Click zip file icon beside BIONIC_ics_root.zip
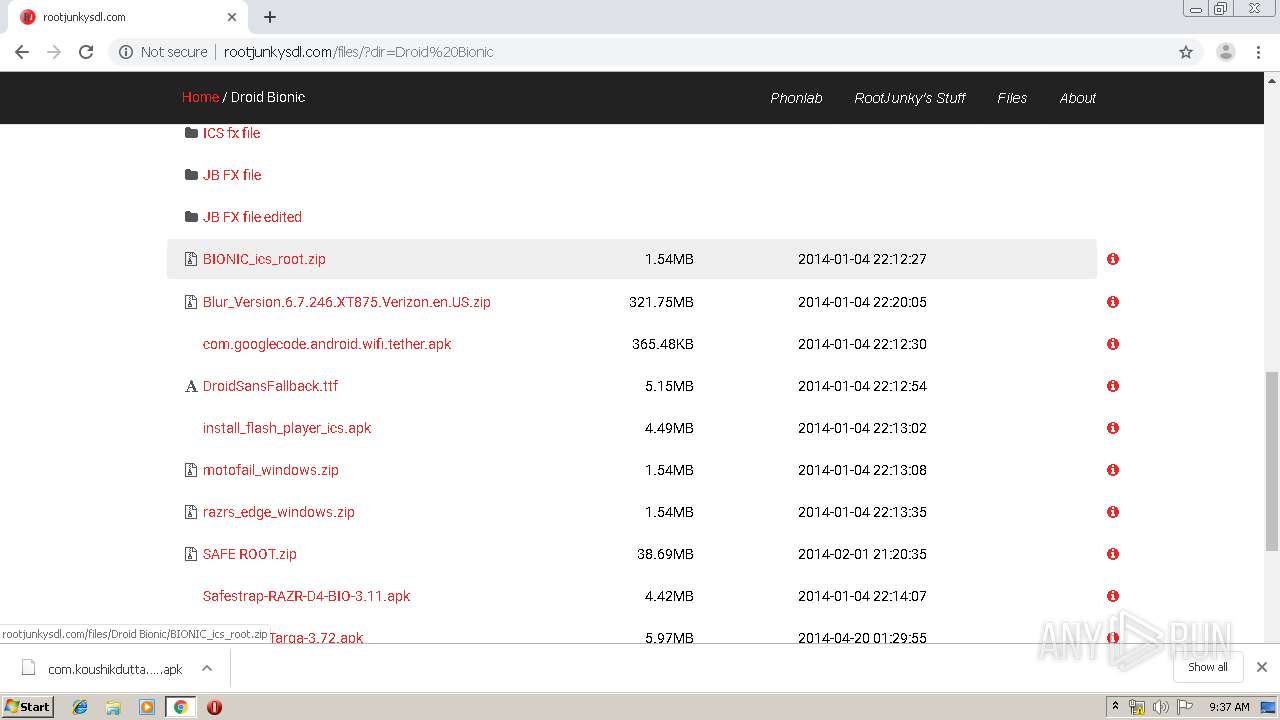The width and height of the screenshot is (1280, 720). tap(191, 259)
